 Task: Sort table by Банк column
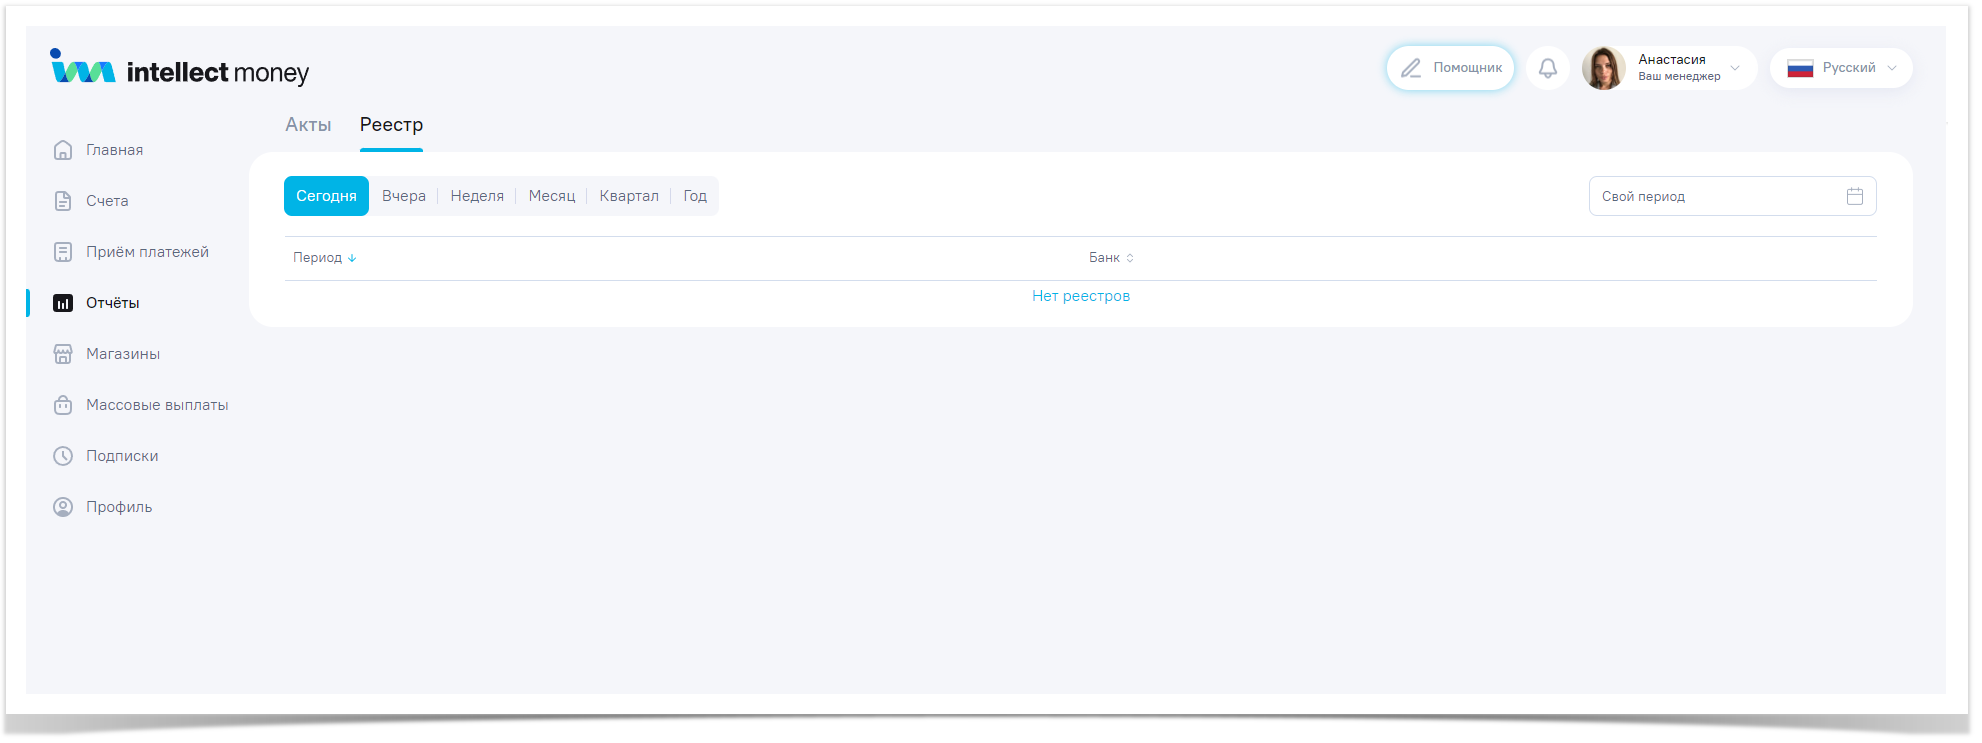tap(1110, 258)
